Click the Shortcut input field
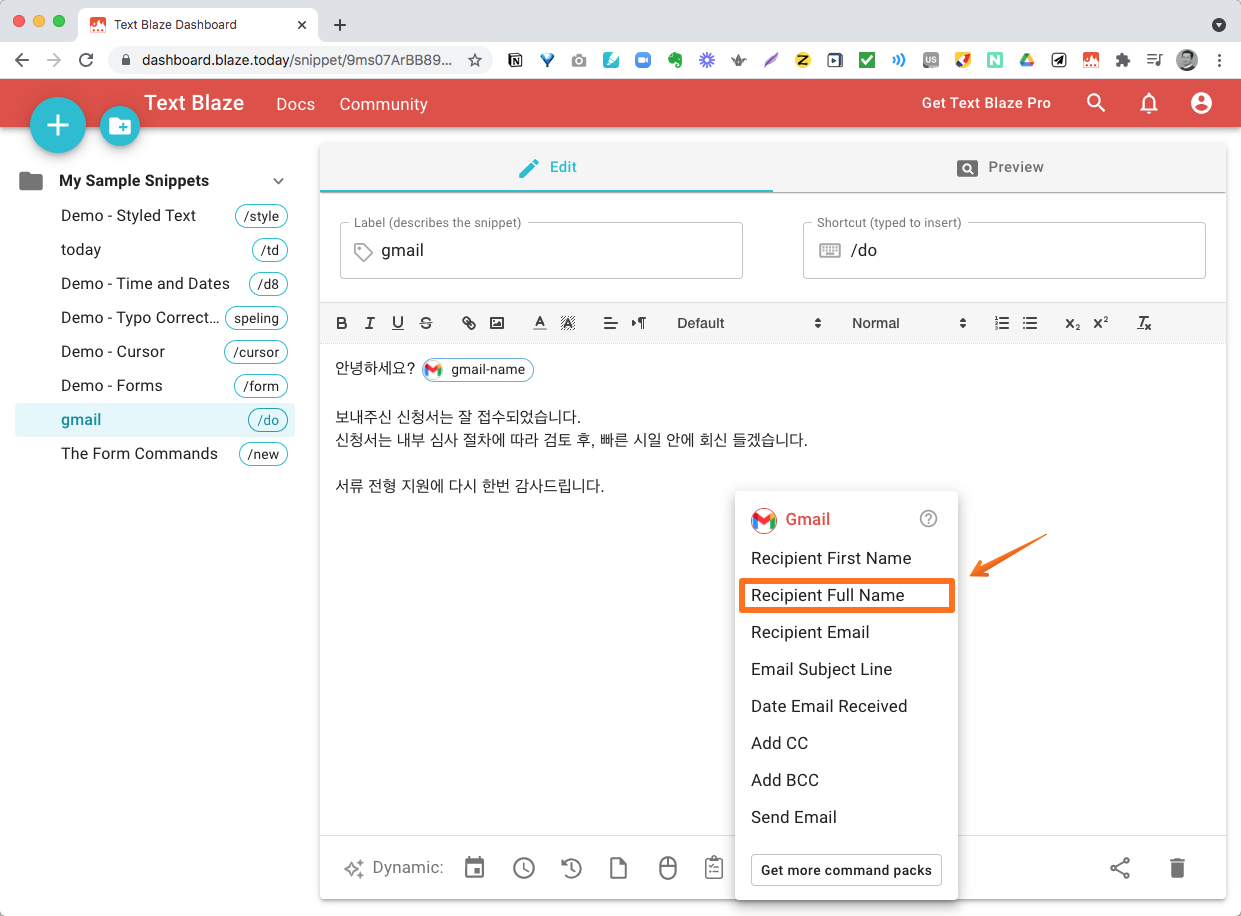The image size is (1241, 916). [1004, 250]
